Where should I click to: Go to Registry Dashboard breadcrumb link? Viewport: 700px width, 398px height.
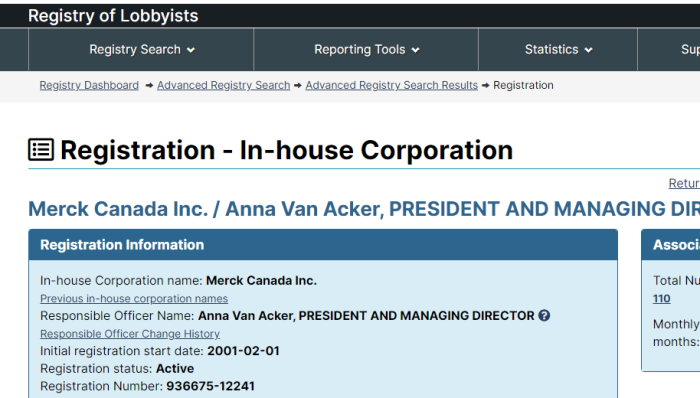pos(89,85)
